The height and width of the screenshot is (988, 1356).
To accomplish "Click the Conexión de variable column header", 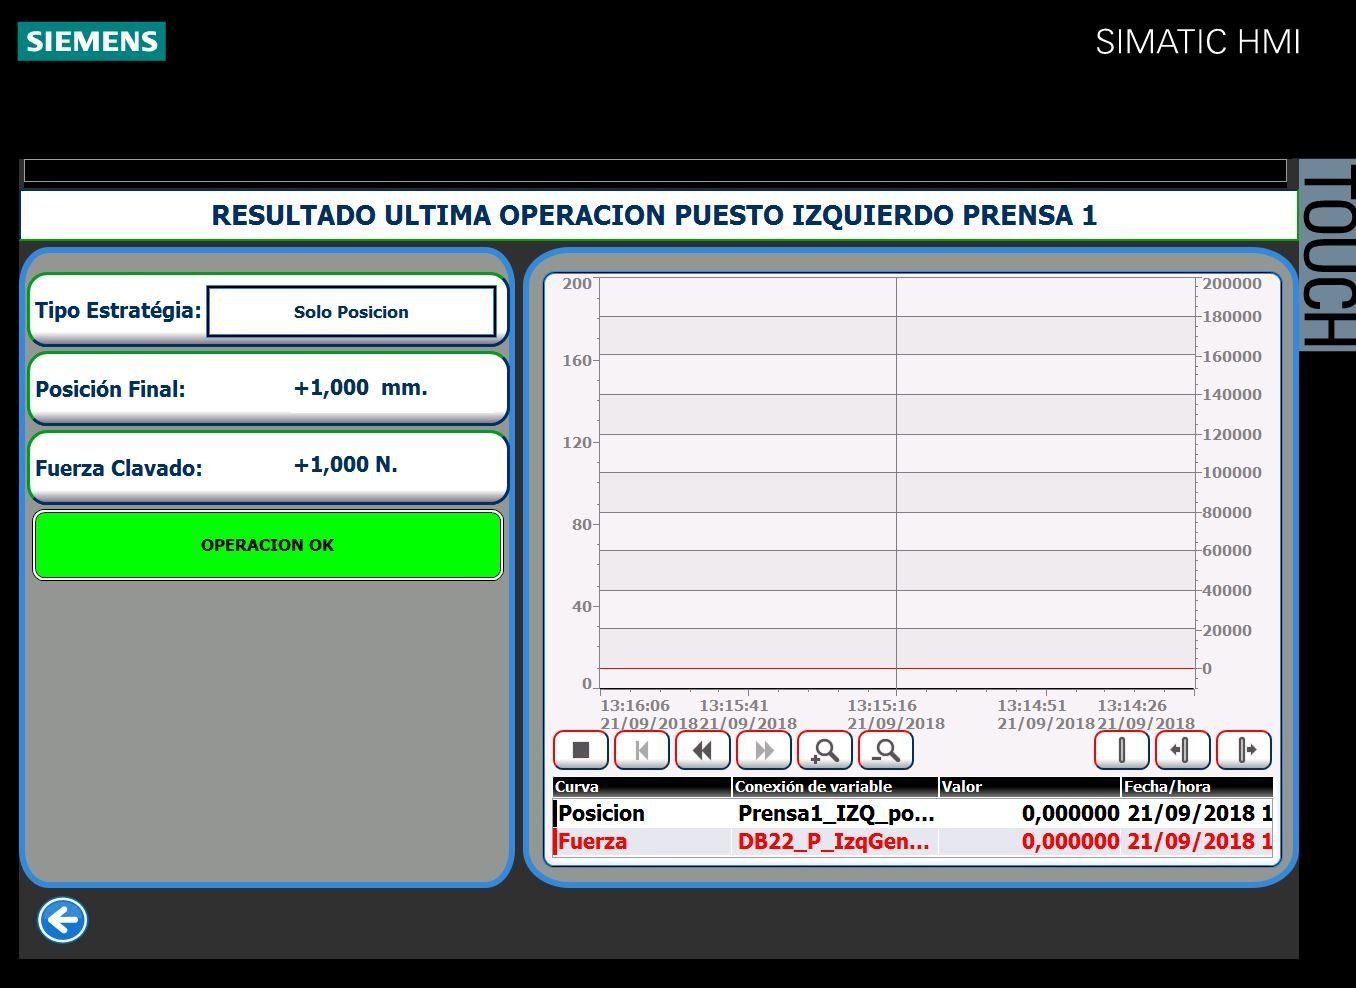I will (x=835, y=787).
